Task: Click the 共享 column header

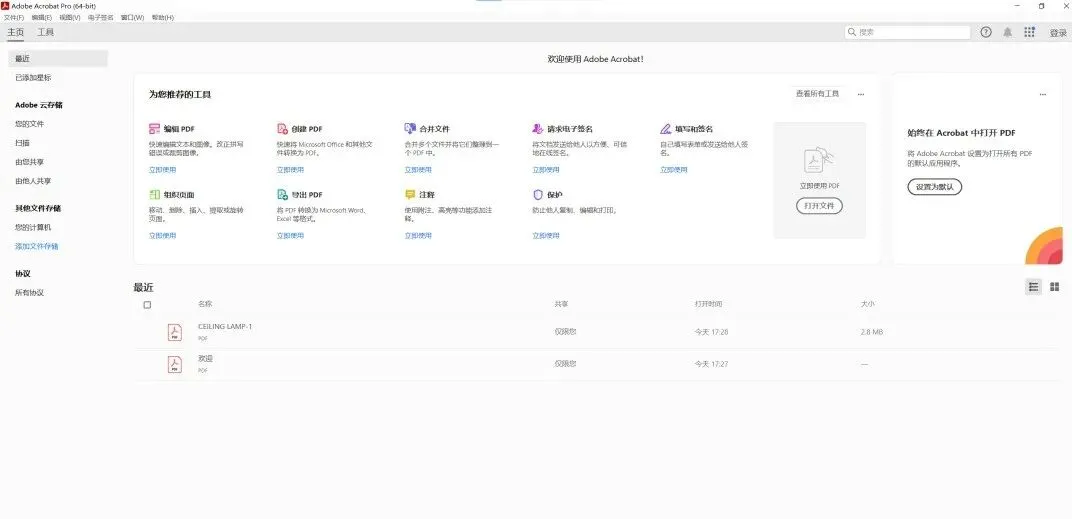Action: pyautogui.click(x=561, y=304)
